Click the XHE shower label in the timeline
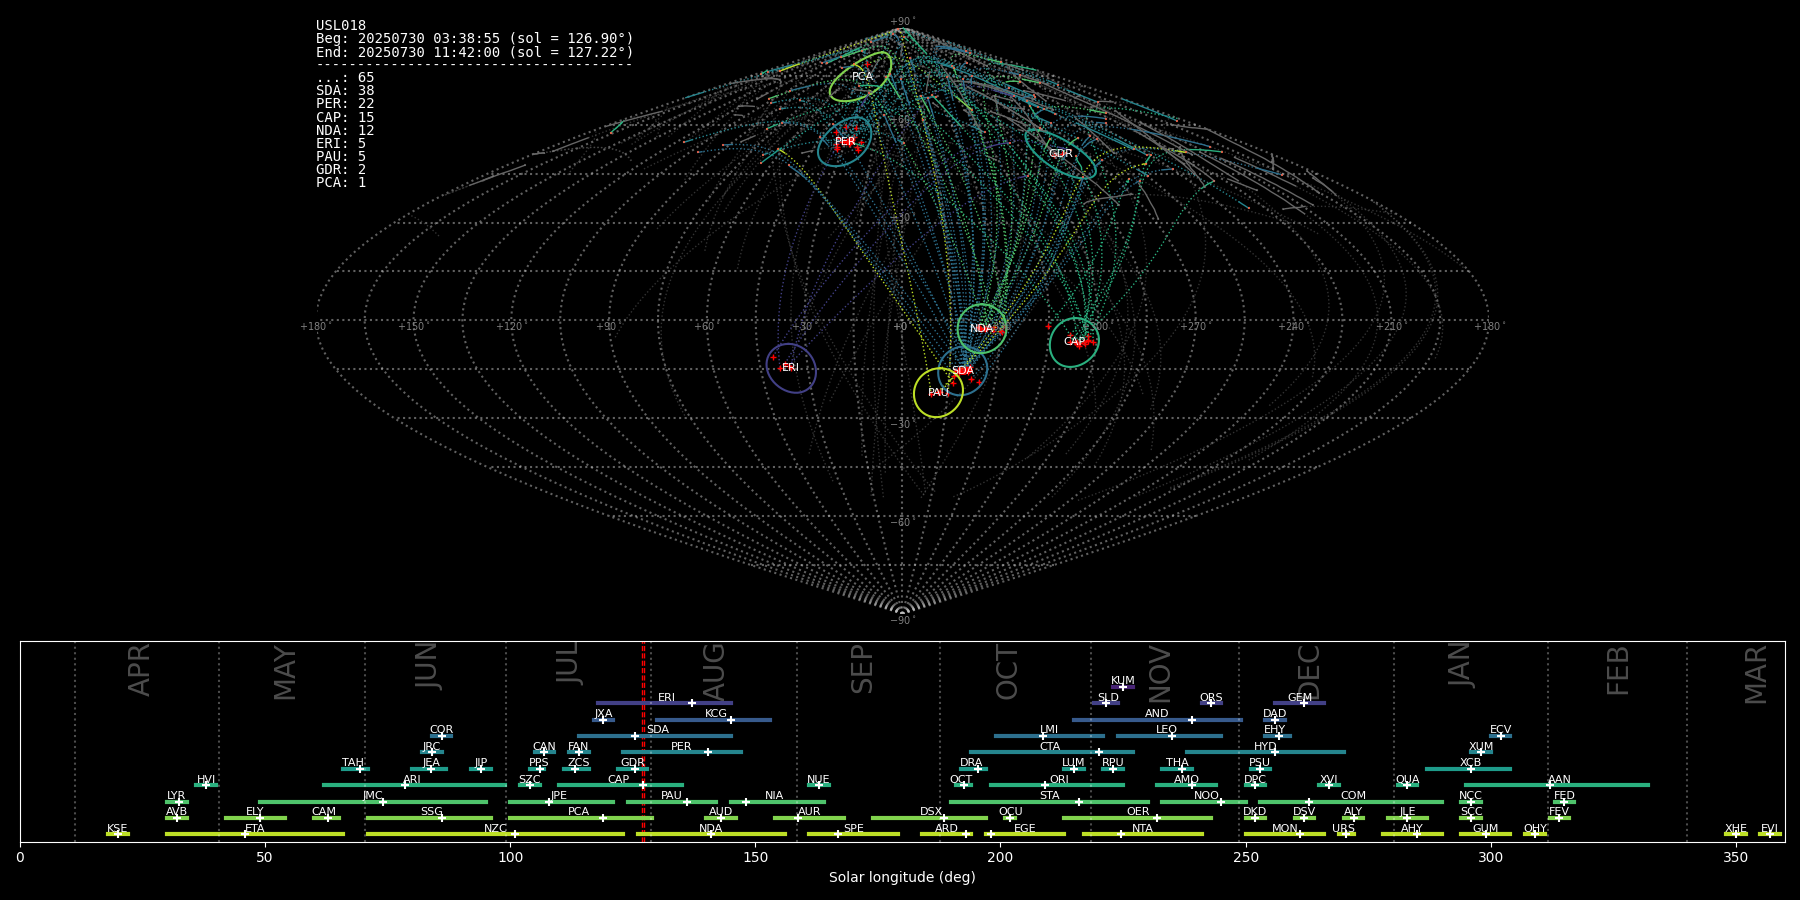Screen dimensions: 1800x900 point(1736,829)
